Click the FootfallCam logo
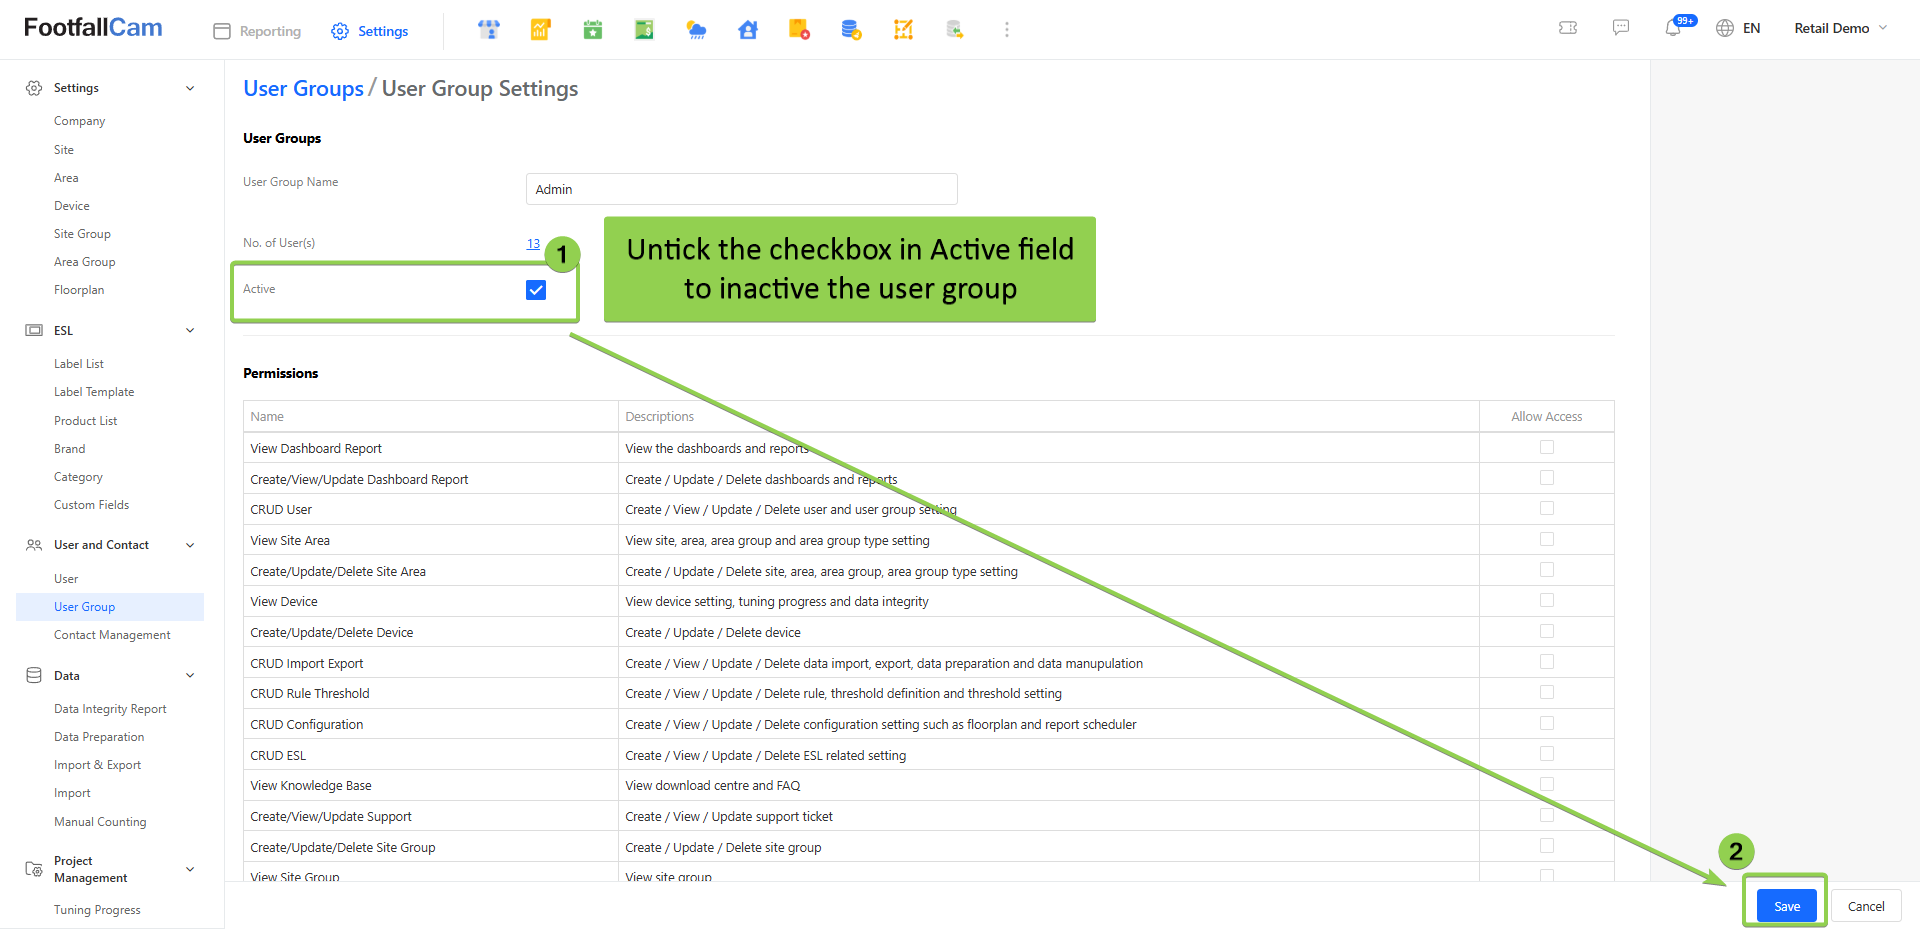This screenshot has width=1920, height=929. 93,28
